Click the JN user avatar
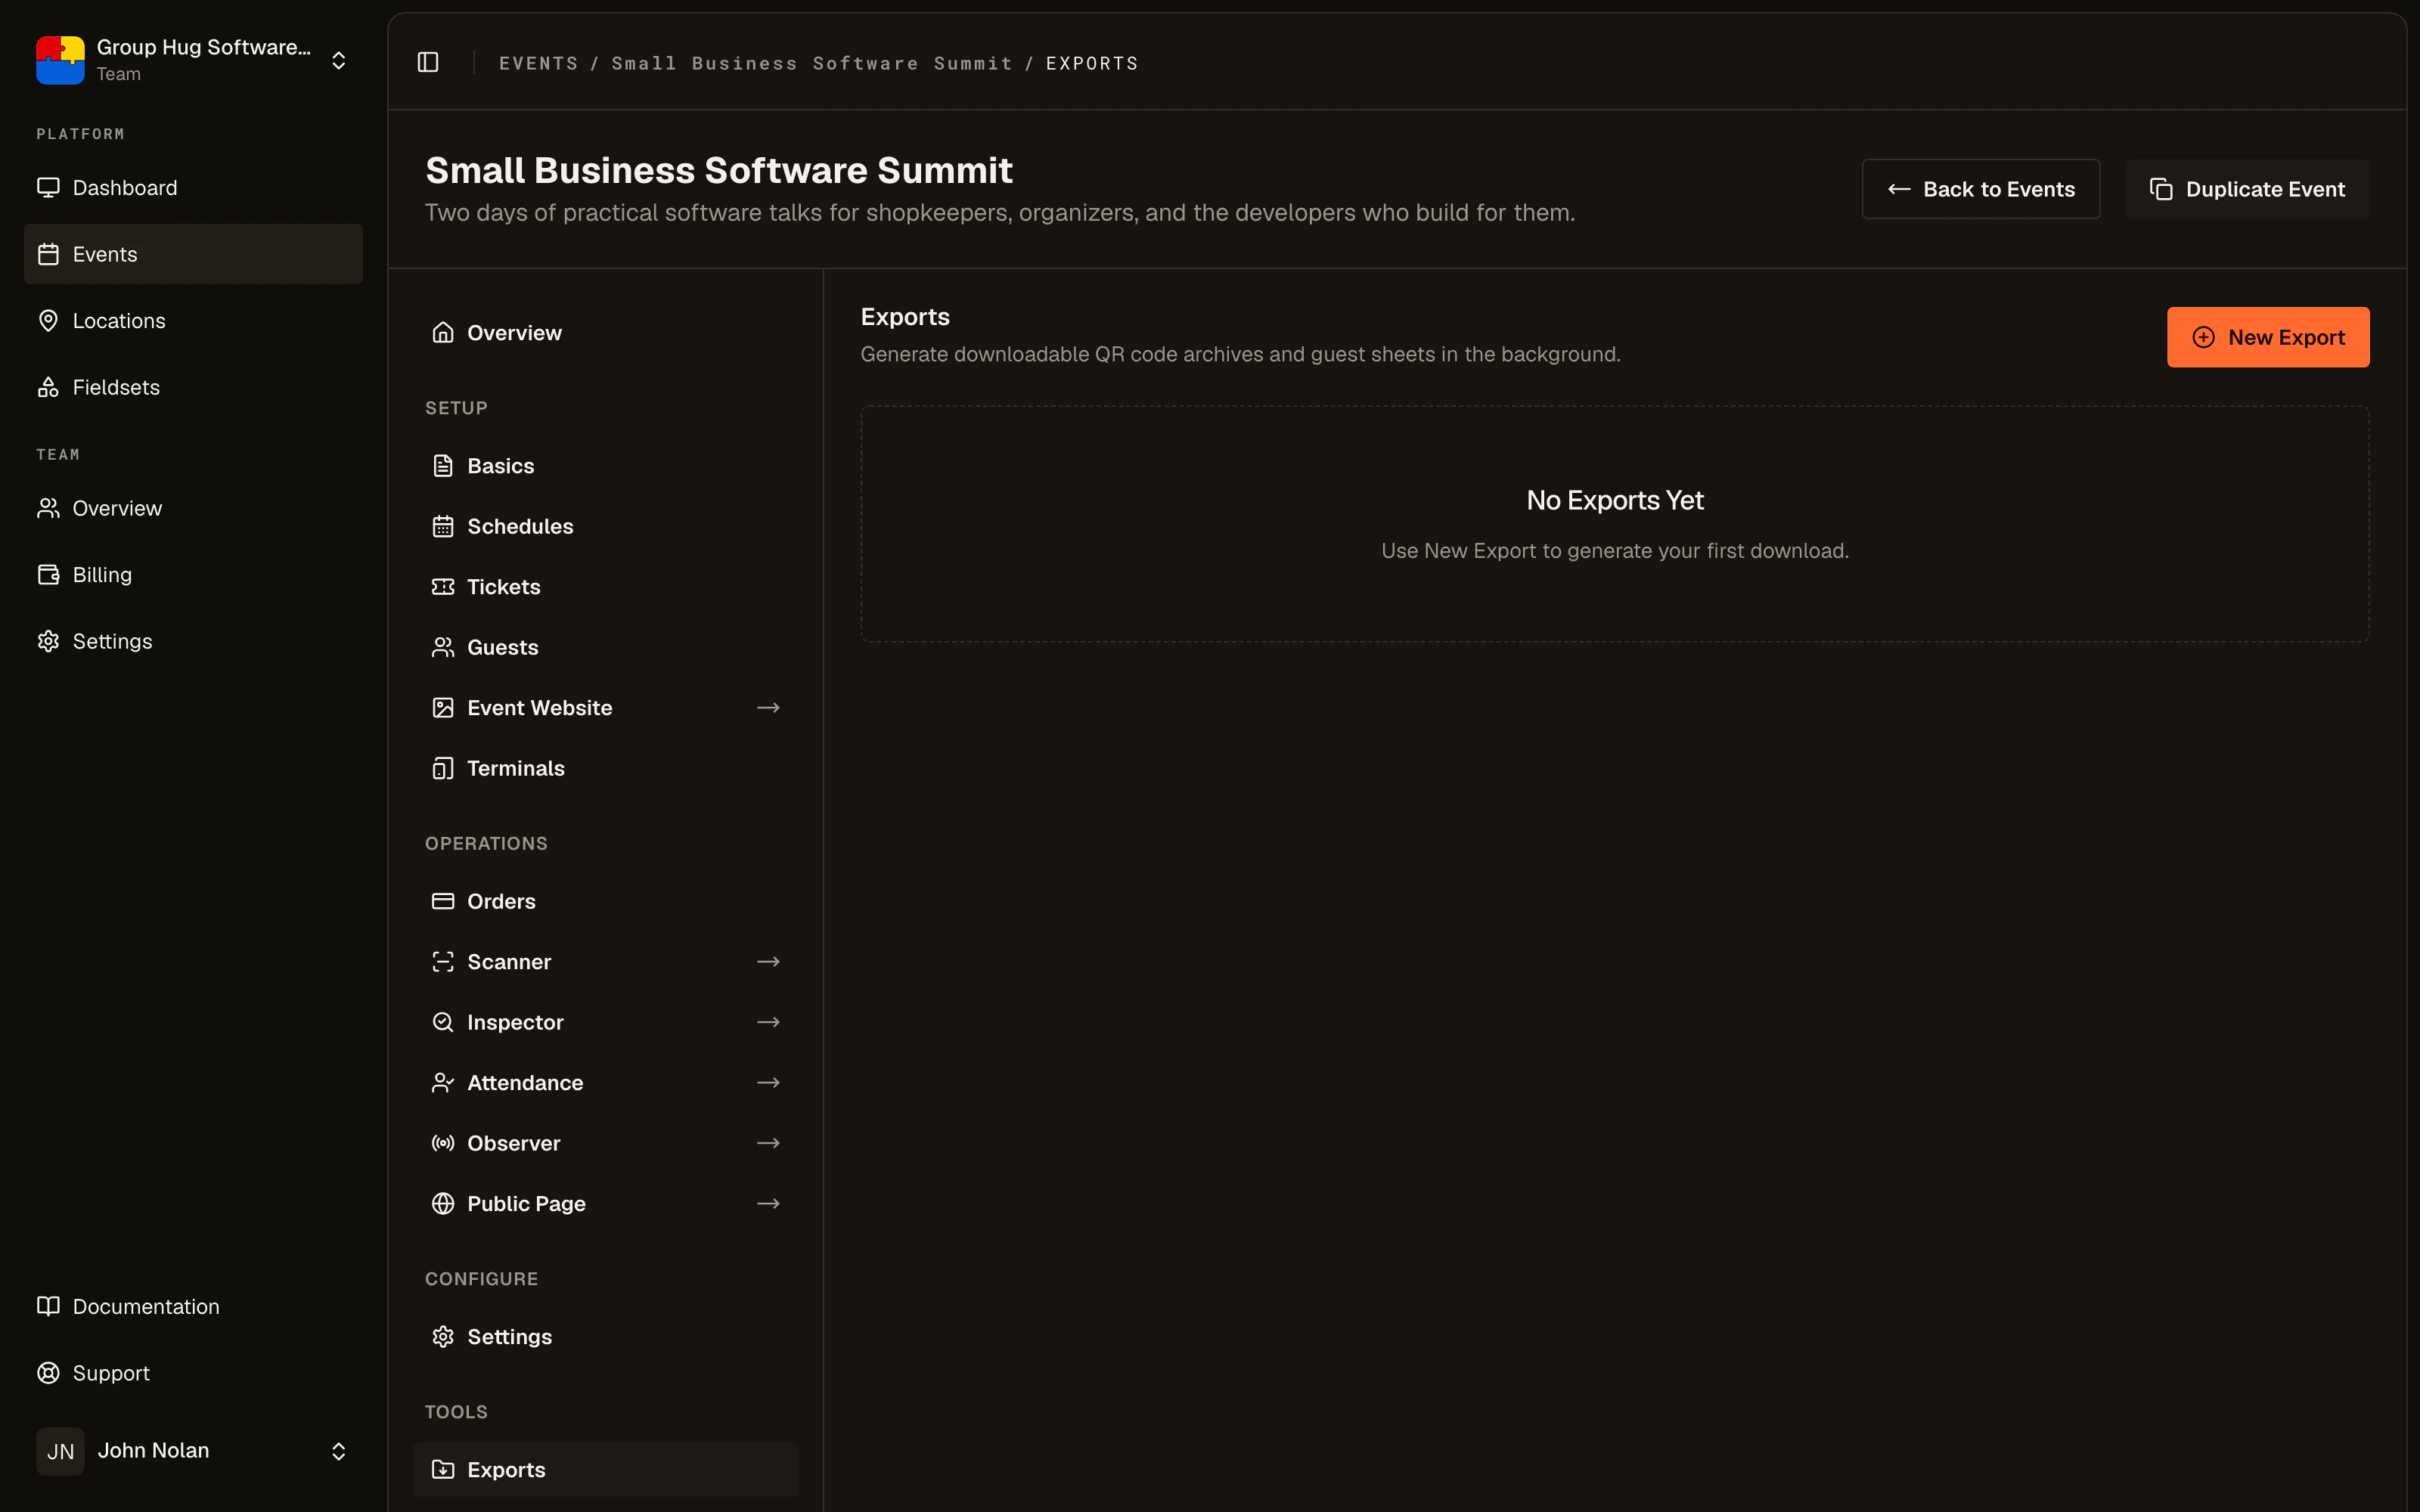Viewport: 2420px width, 1512px height. tap(60, 1451)
